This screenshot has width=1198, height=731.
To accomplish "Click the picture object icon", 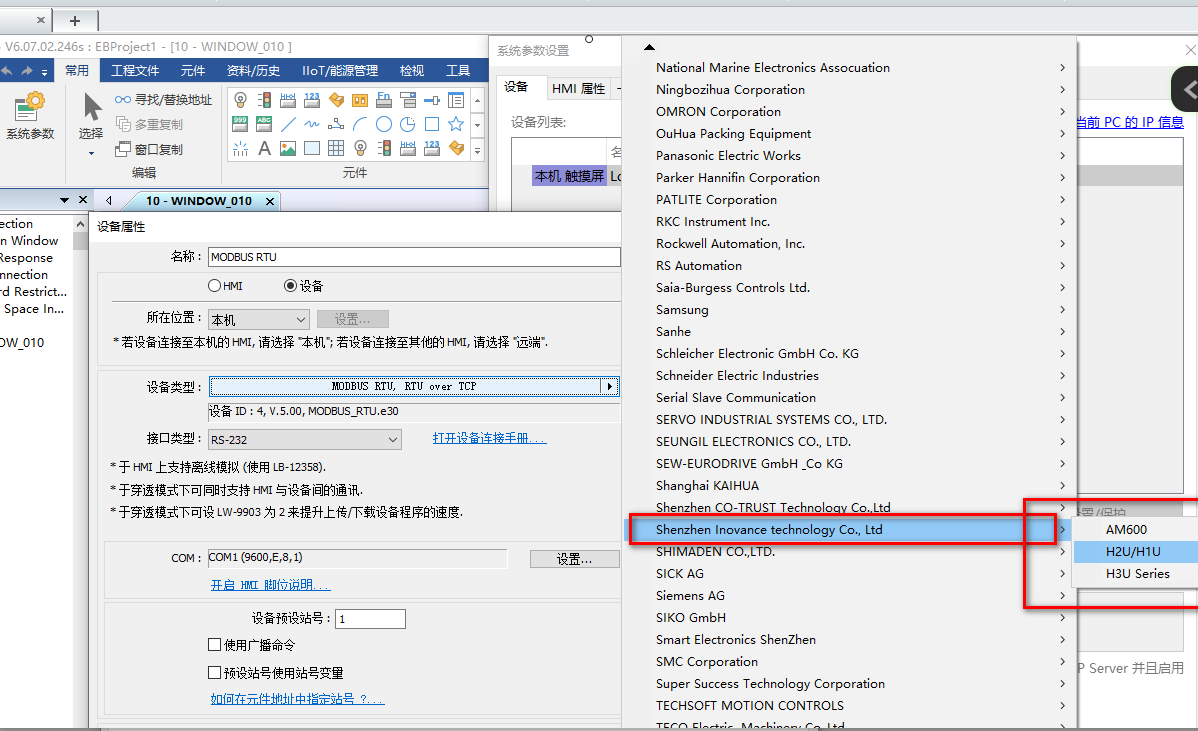I will (288, 148).
